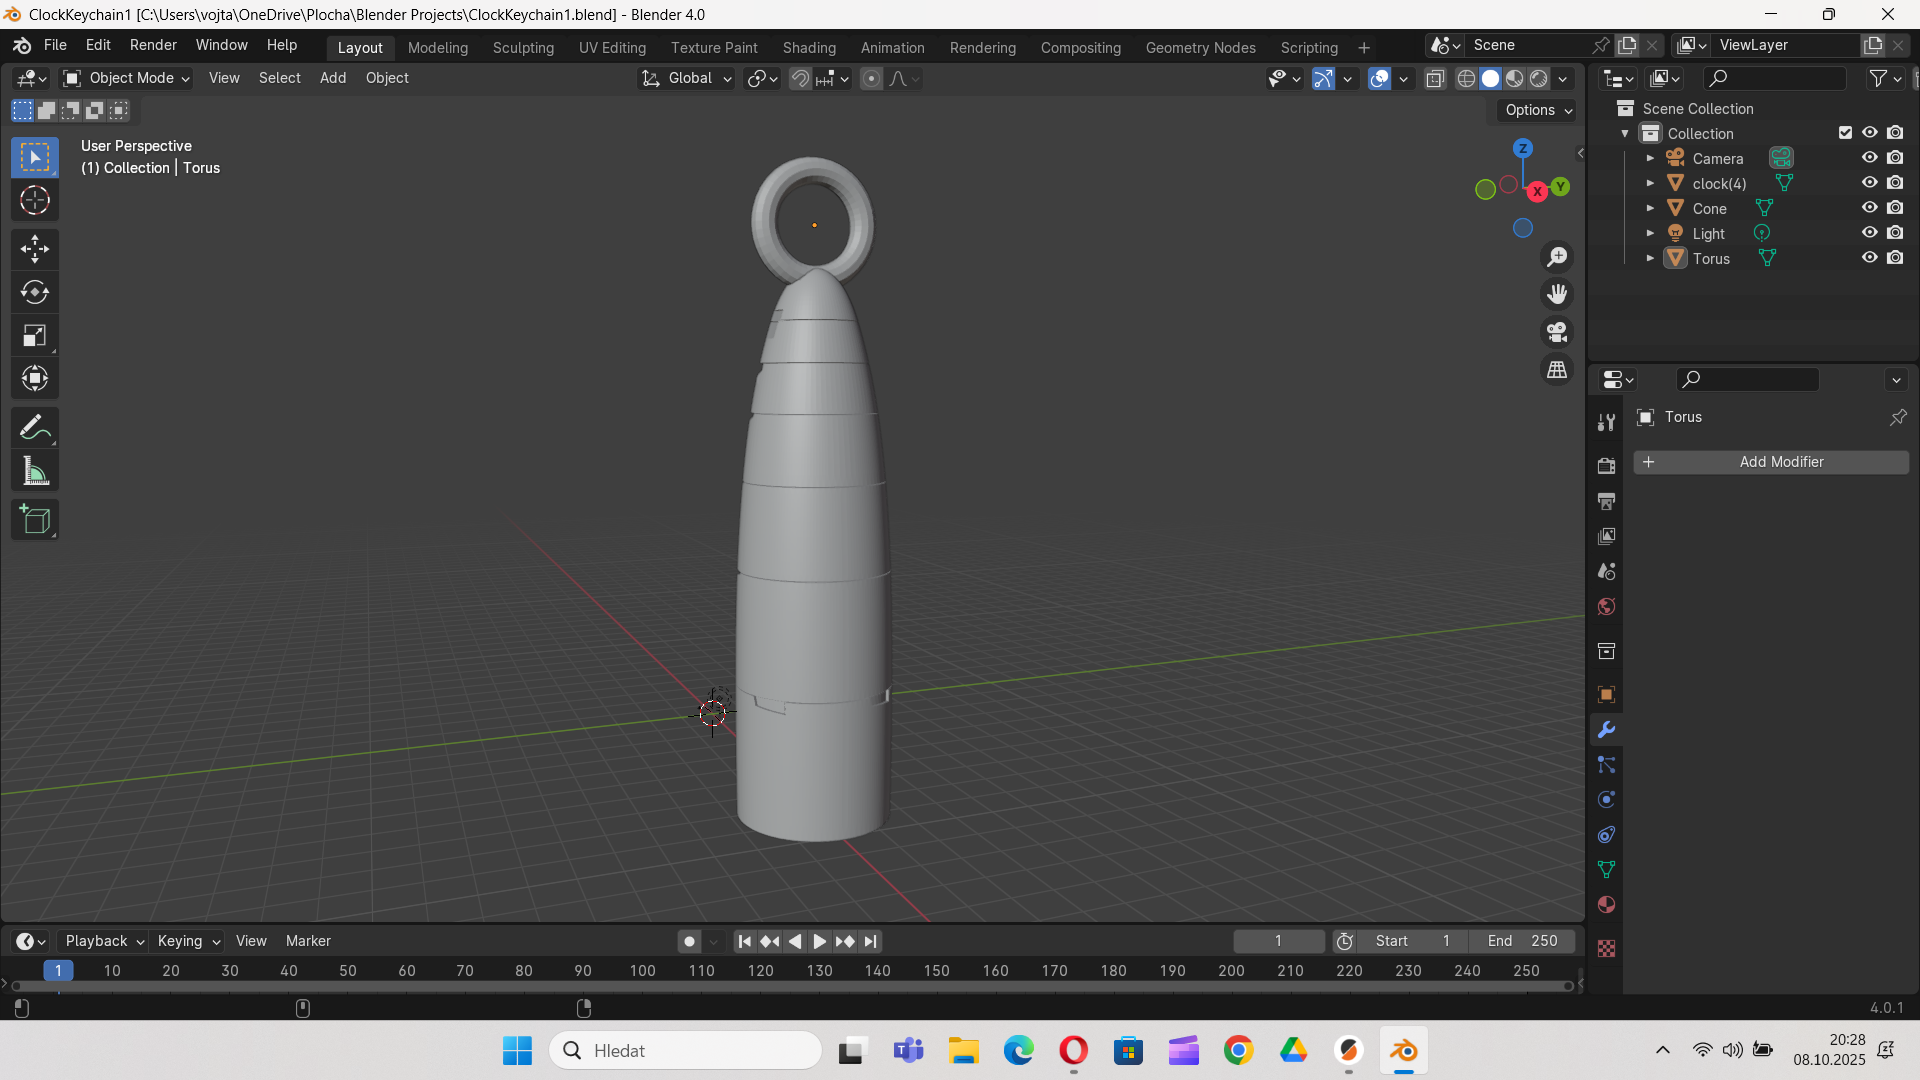This screenshot has height=1080, width=1920.
Task: Choose the Transform tool
Action: pos(35,378)
